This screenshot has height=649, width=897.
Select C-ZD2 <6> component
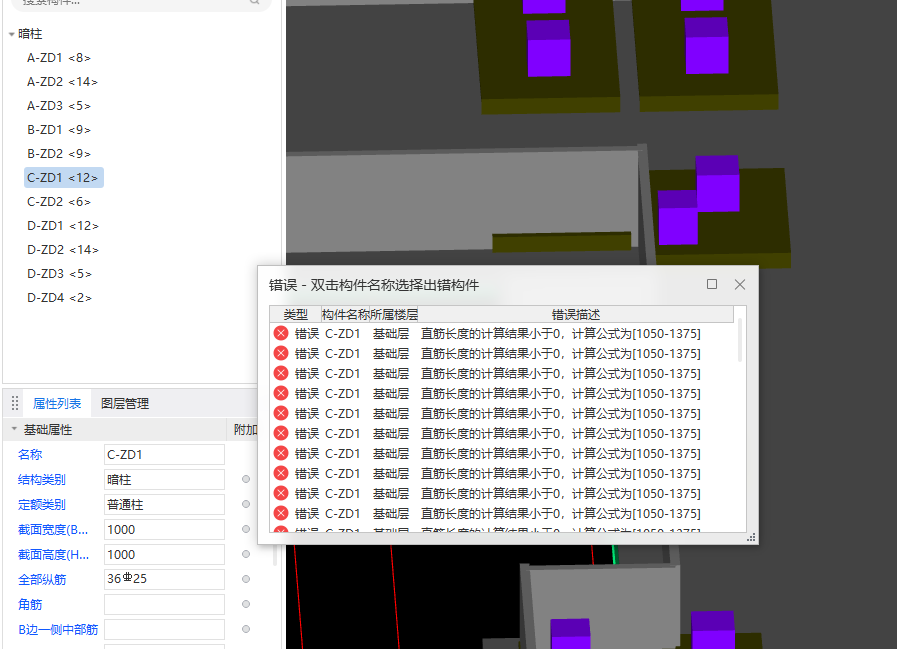(59, 202)
